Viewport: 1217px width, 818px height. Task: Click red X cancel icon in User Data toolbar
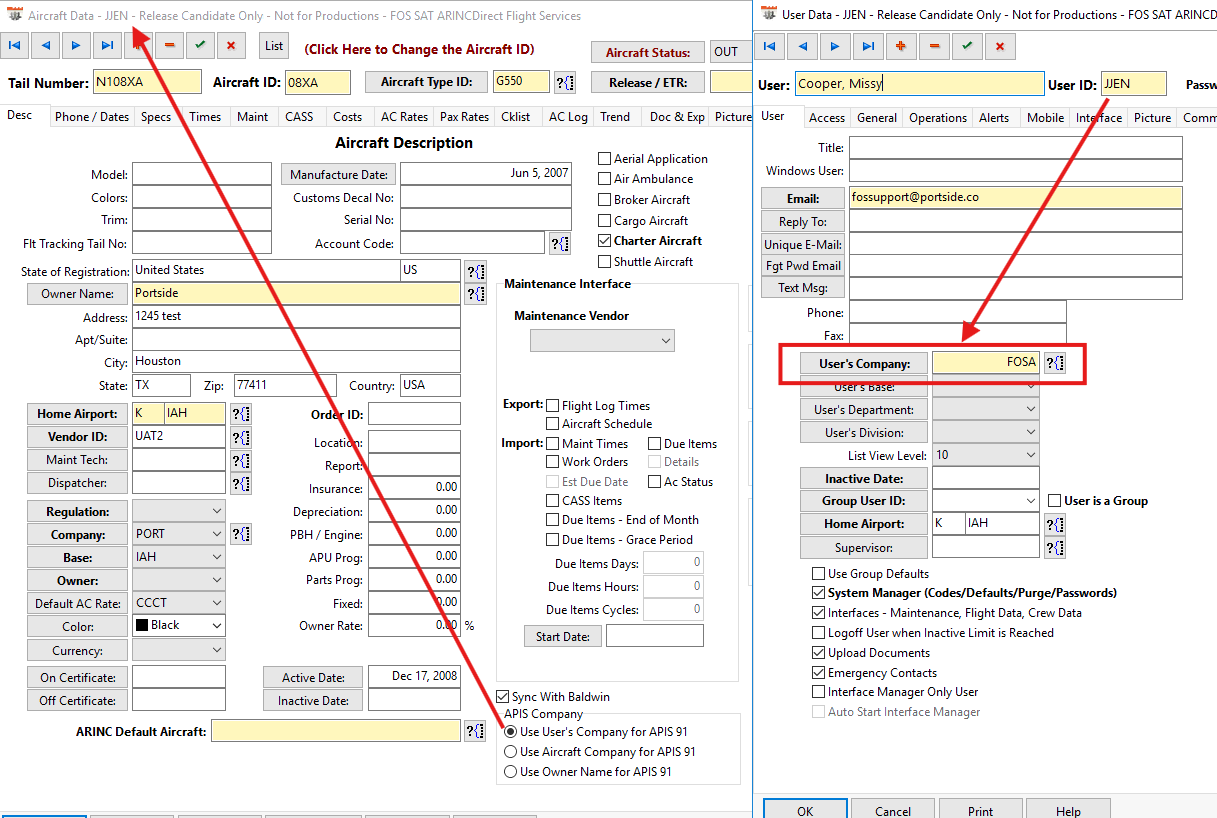999,46
